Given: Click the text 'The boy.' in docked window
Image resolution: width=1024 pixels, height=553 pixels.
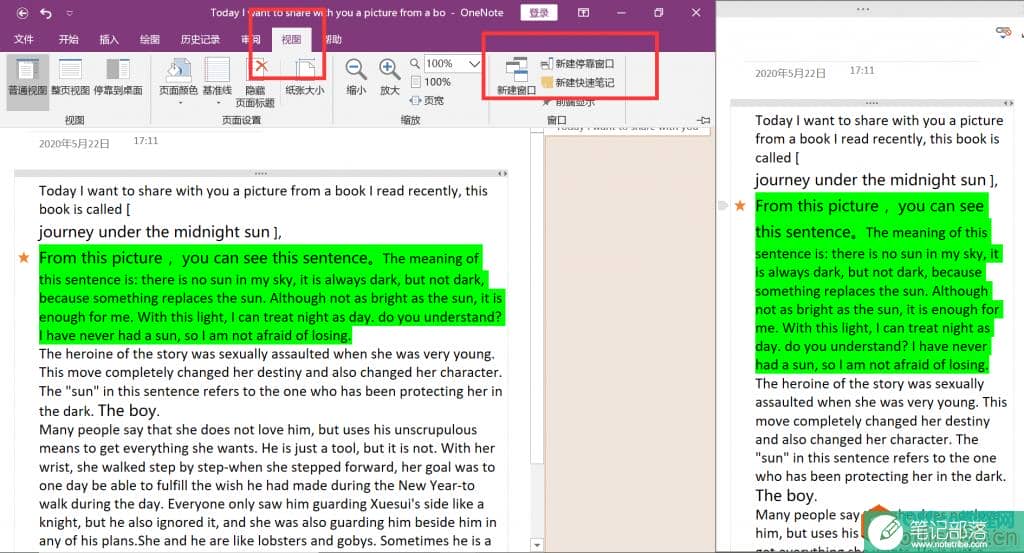Looking at the screenshot, I should tap(786, 496).
